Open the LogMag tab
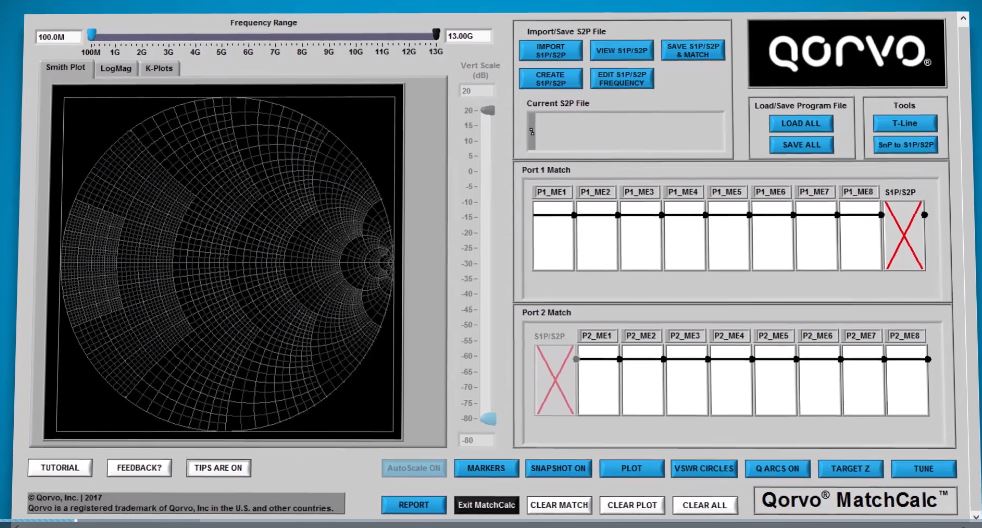The image size is (982, 528). (x=116, y=68)
